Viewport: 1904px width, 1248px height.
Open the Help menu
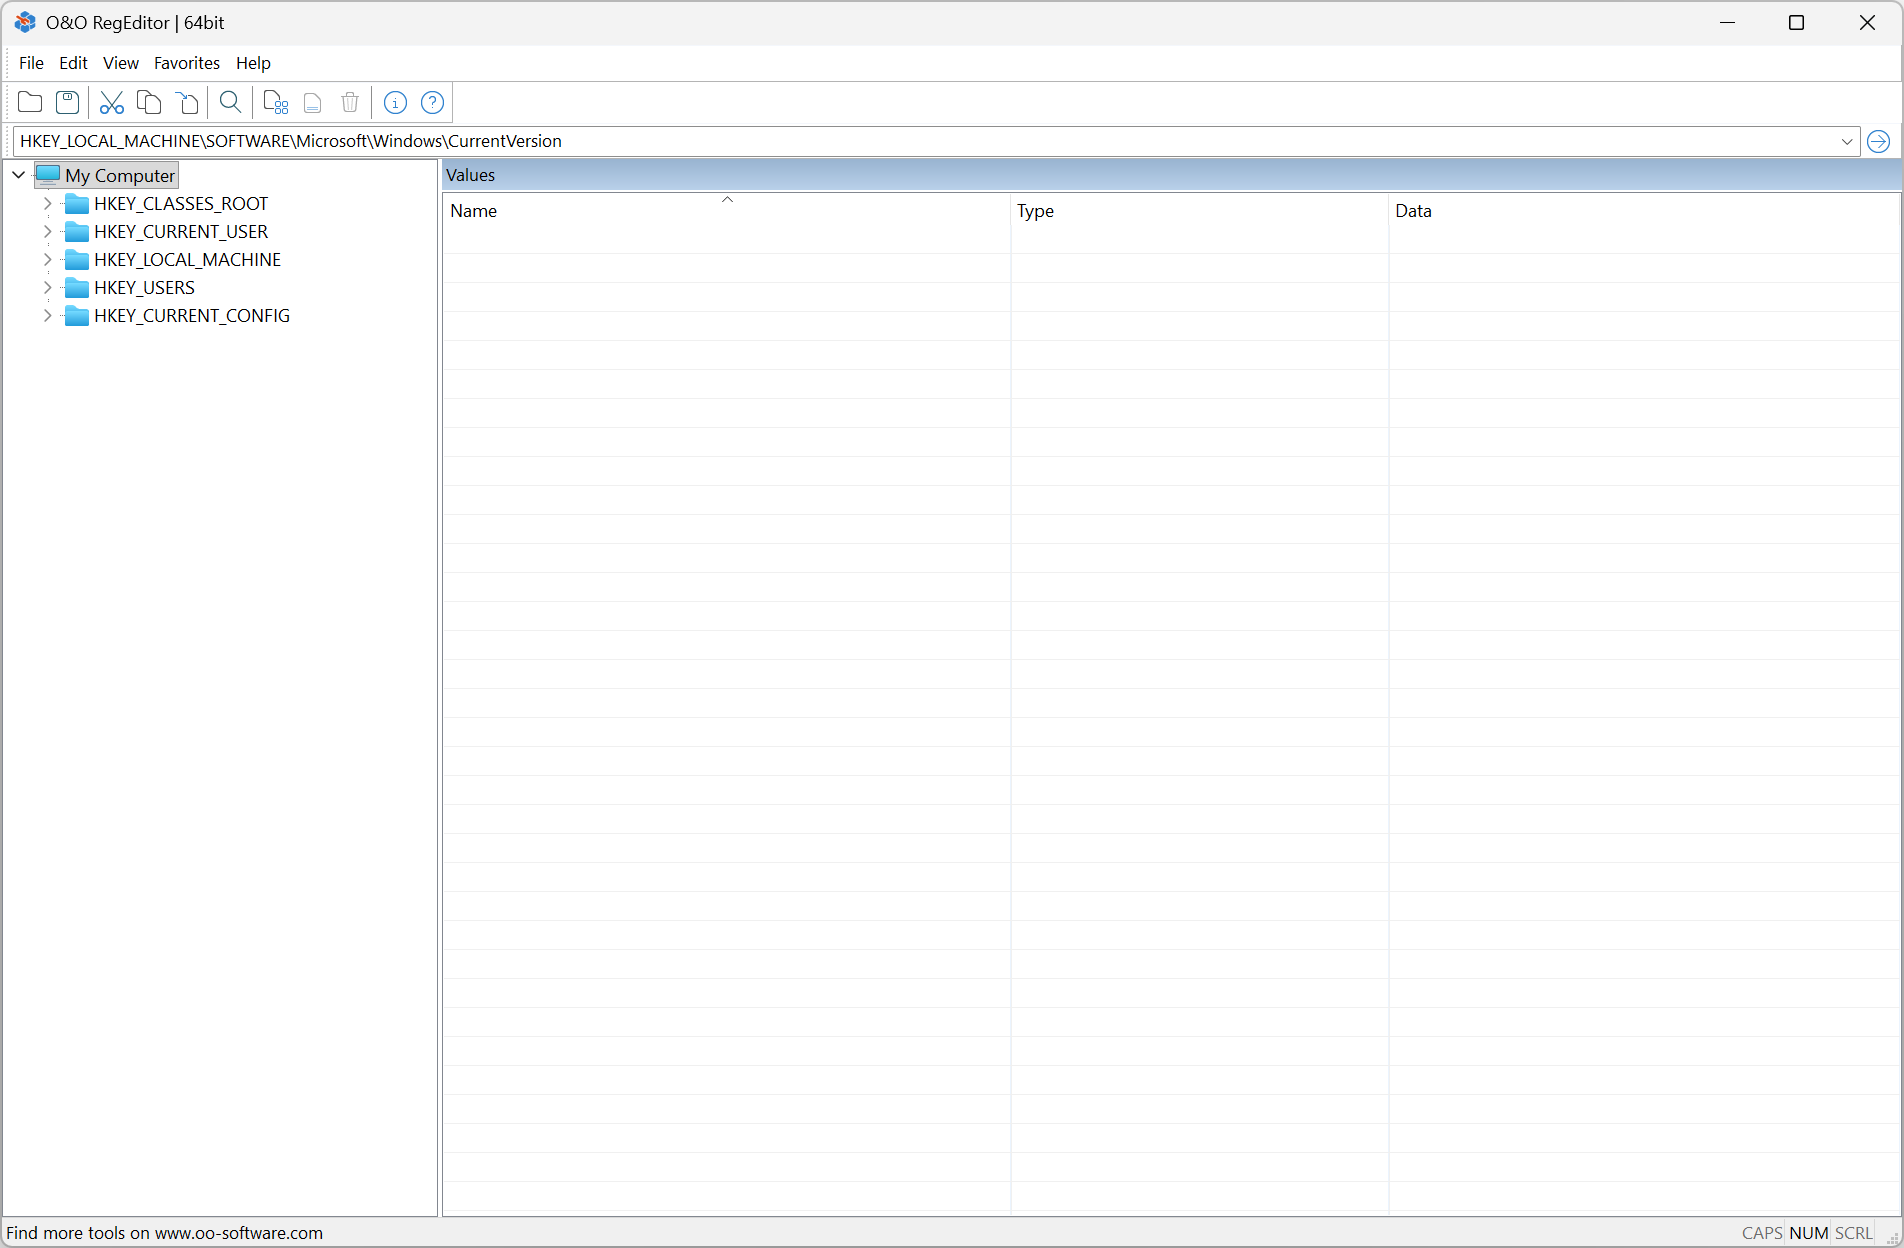(253, 63)
